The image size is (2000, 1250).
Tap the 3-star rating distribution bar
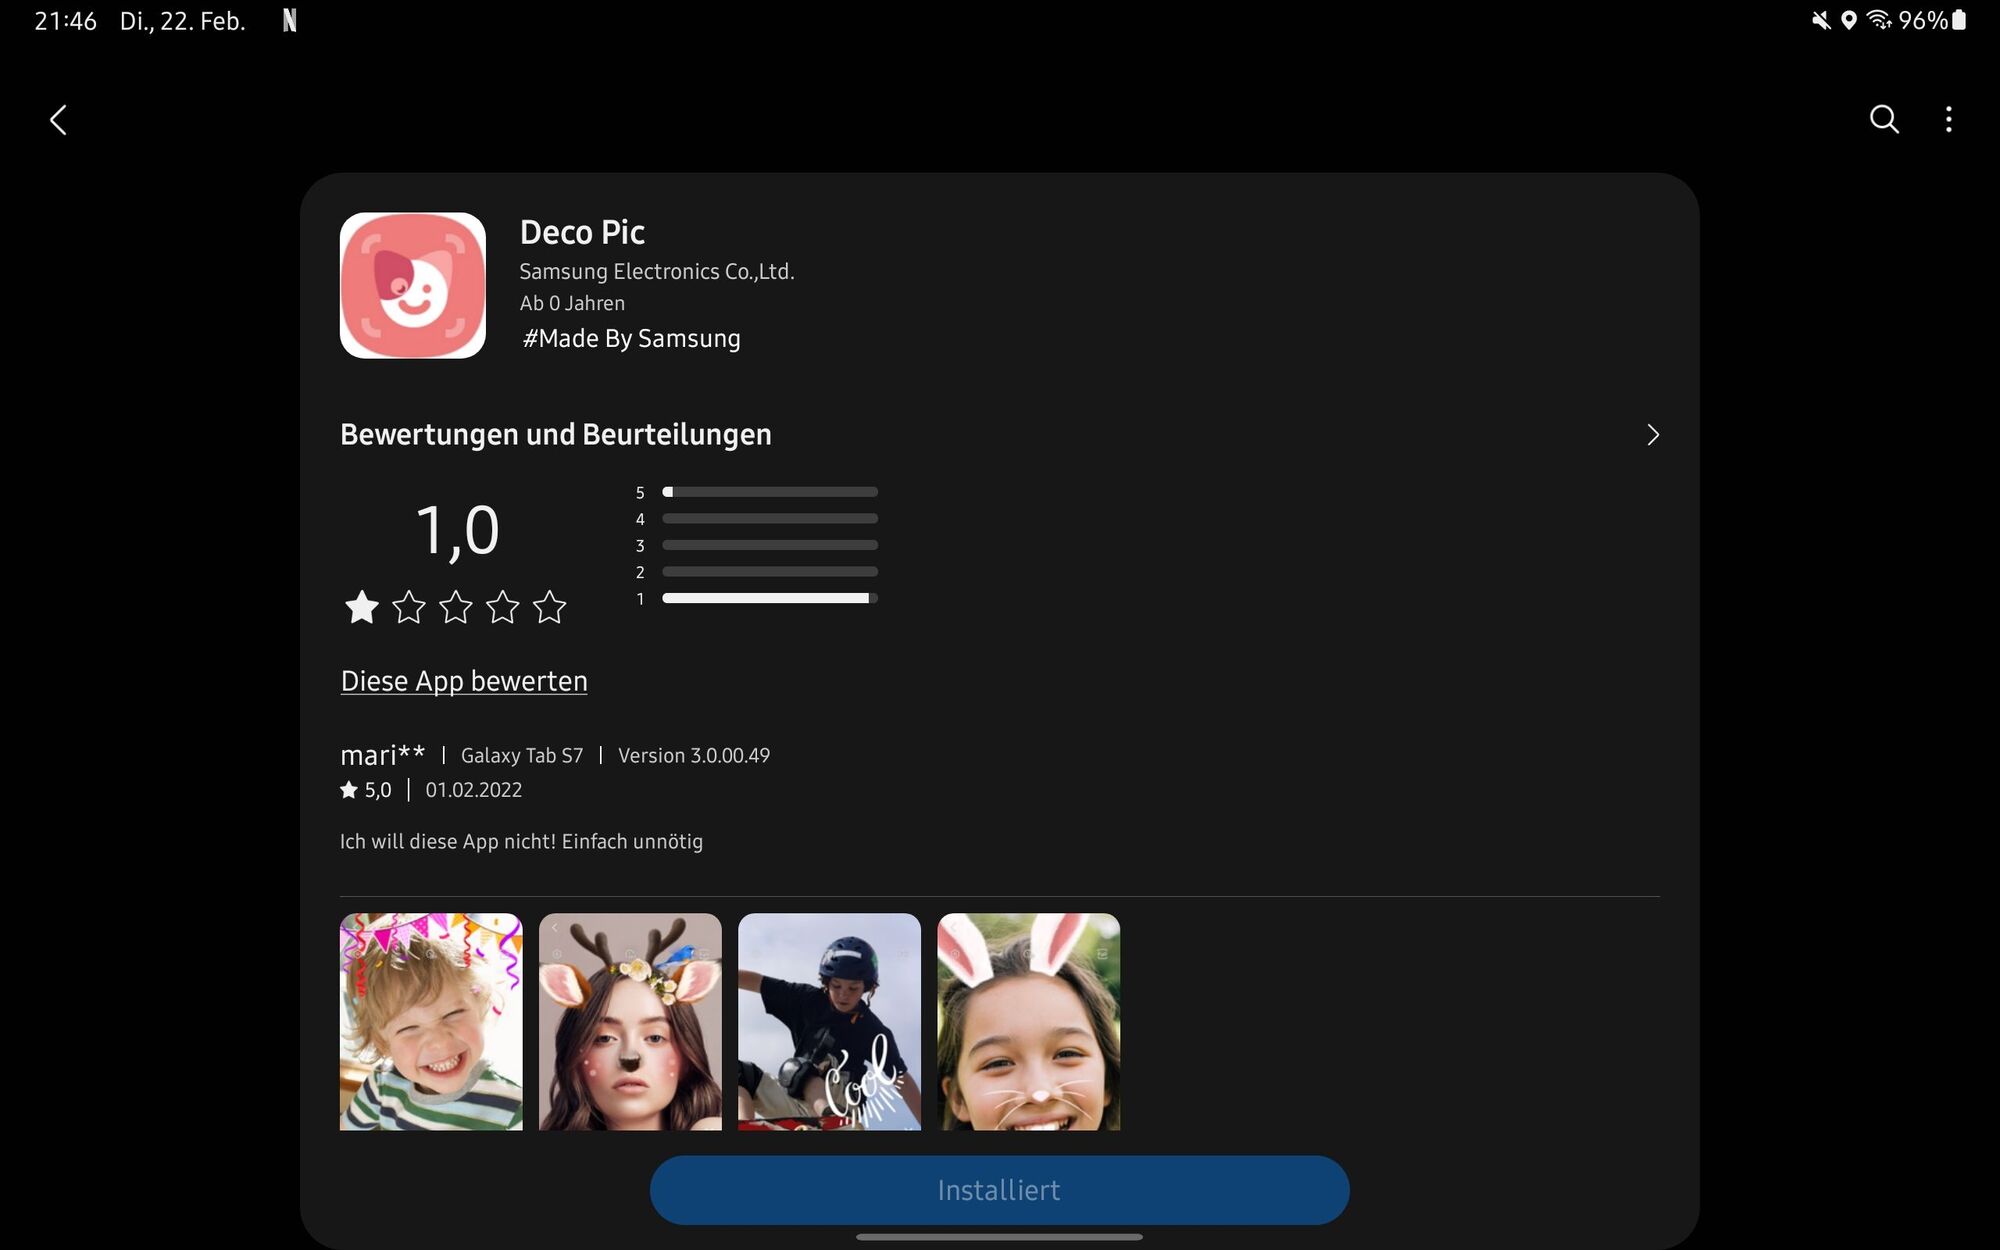coord(770,545)
